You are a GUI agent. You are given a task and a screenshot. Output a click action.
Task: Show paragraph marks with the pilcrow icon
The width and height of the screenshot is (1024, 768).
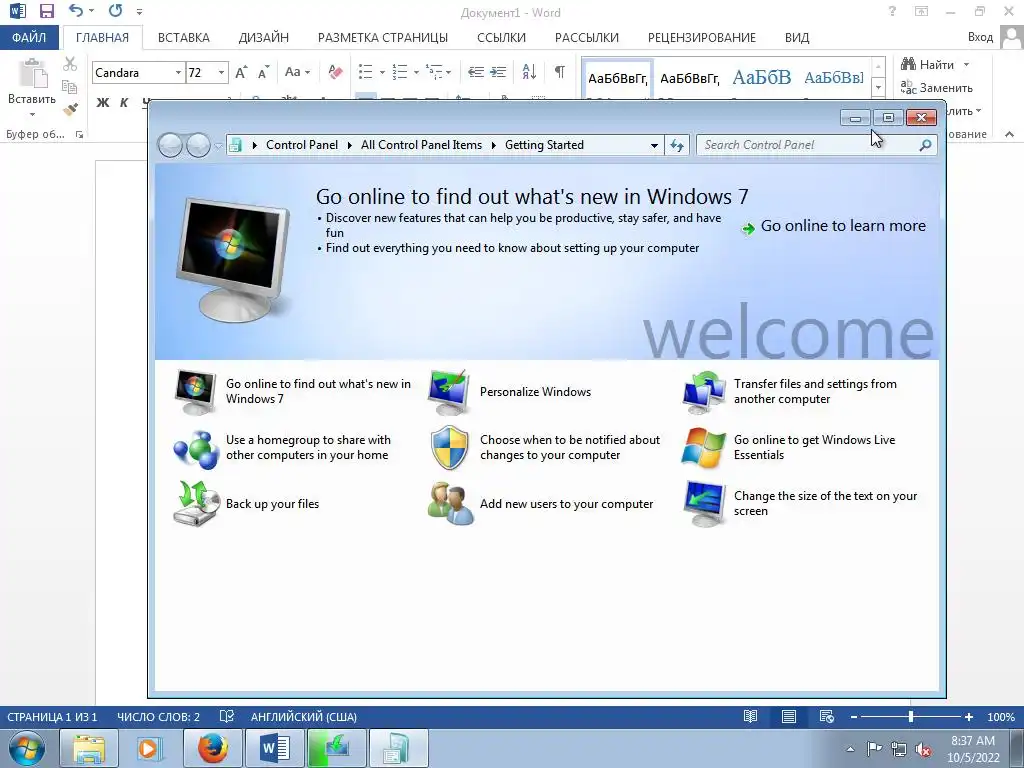pos(560,72)
